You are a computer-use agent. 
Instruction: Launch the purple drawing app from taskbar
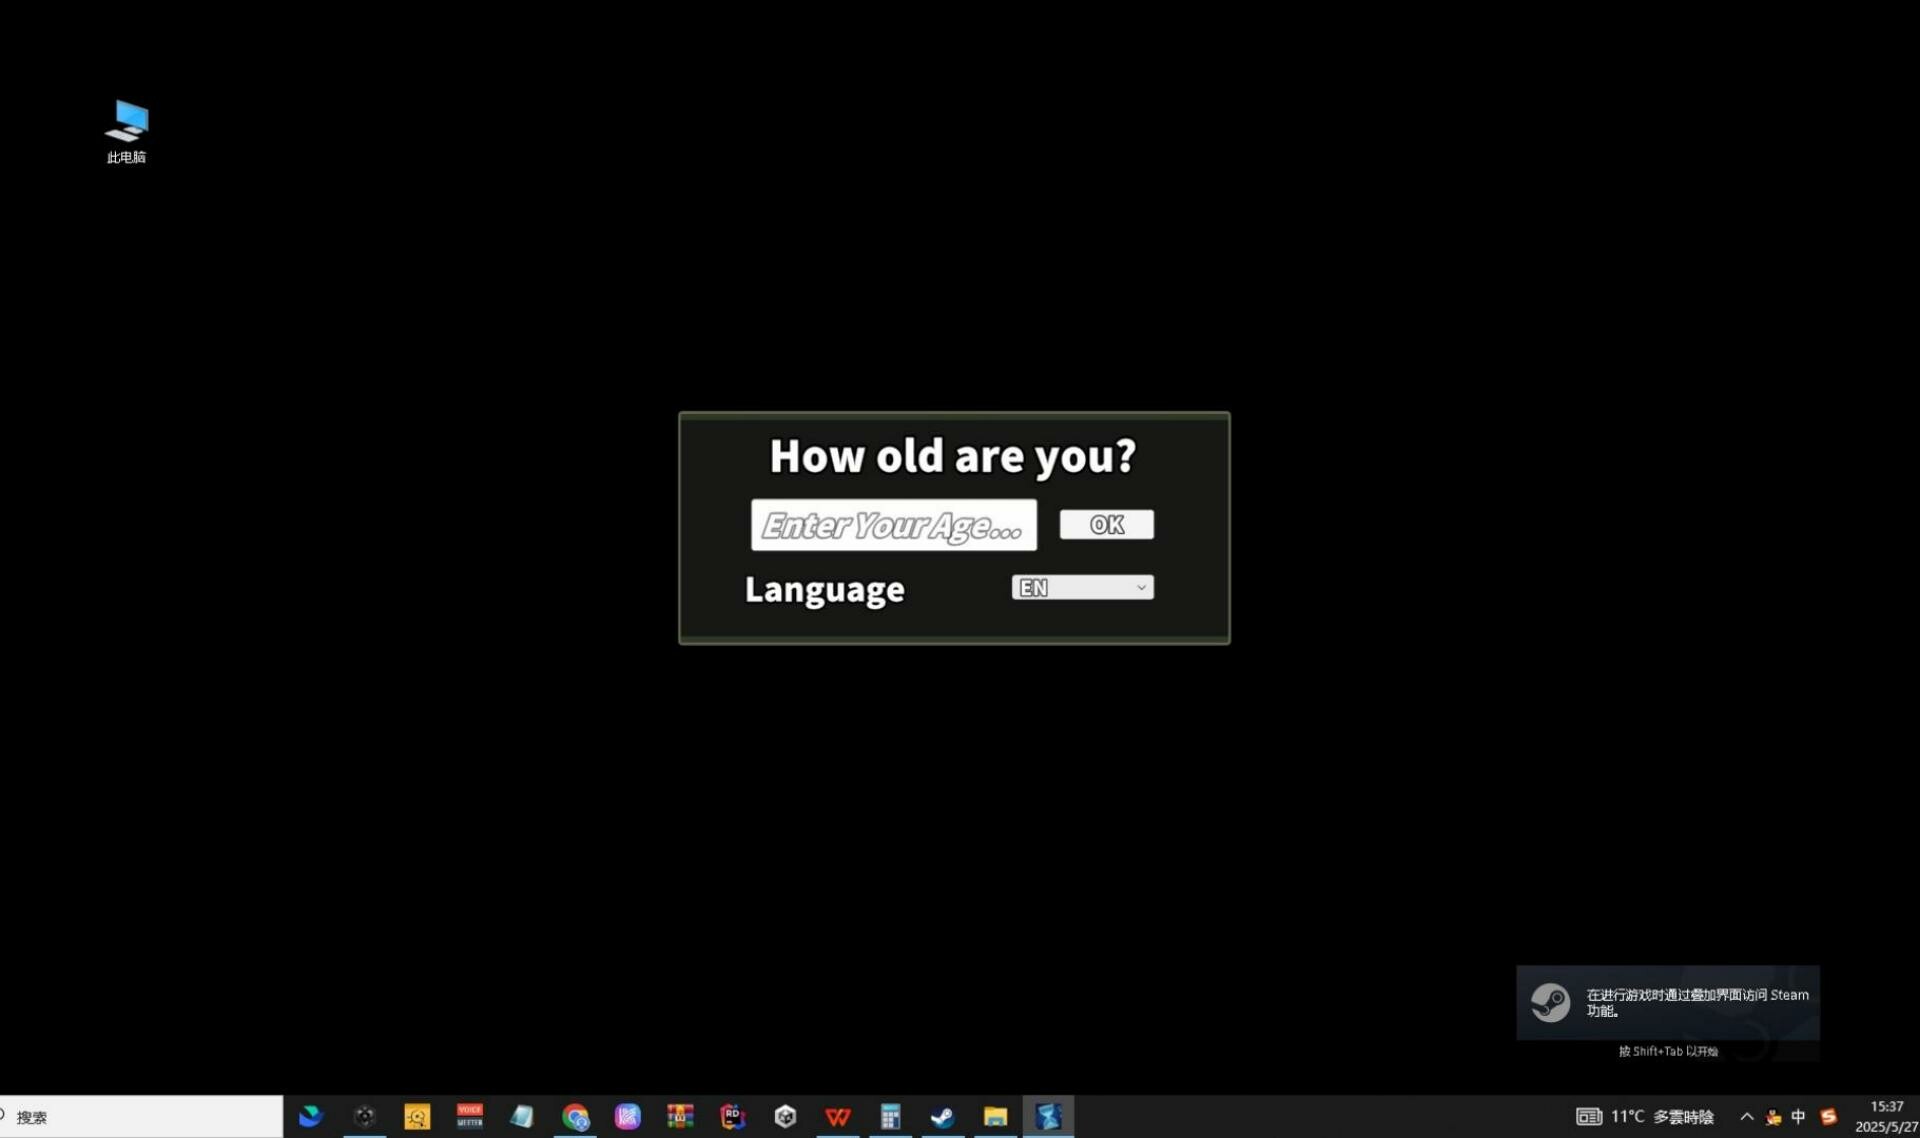(x=627, y=1116)
